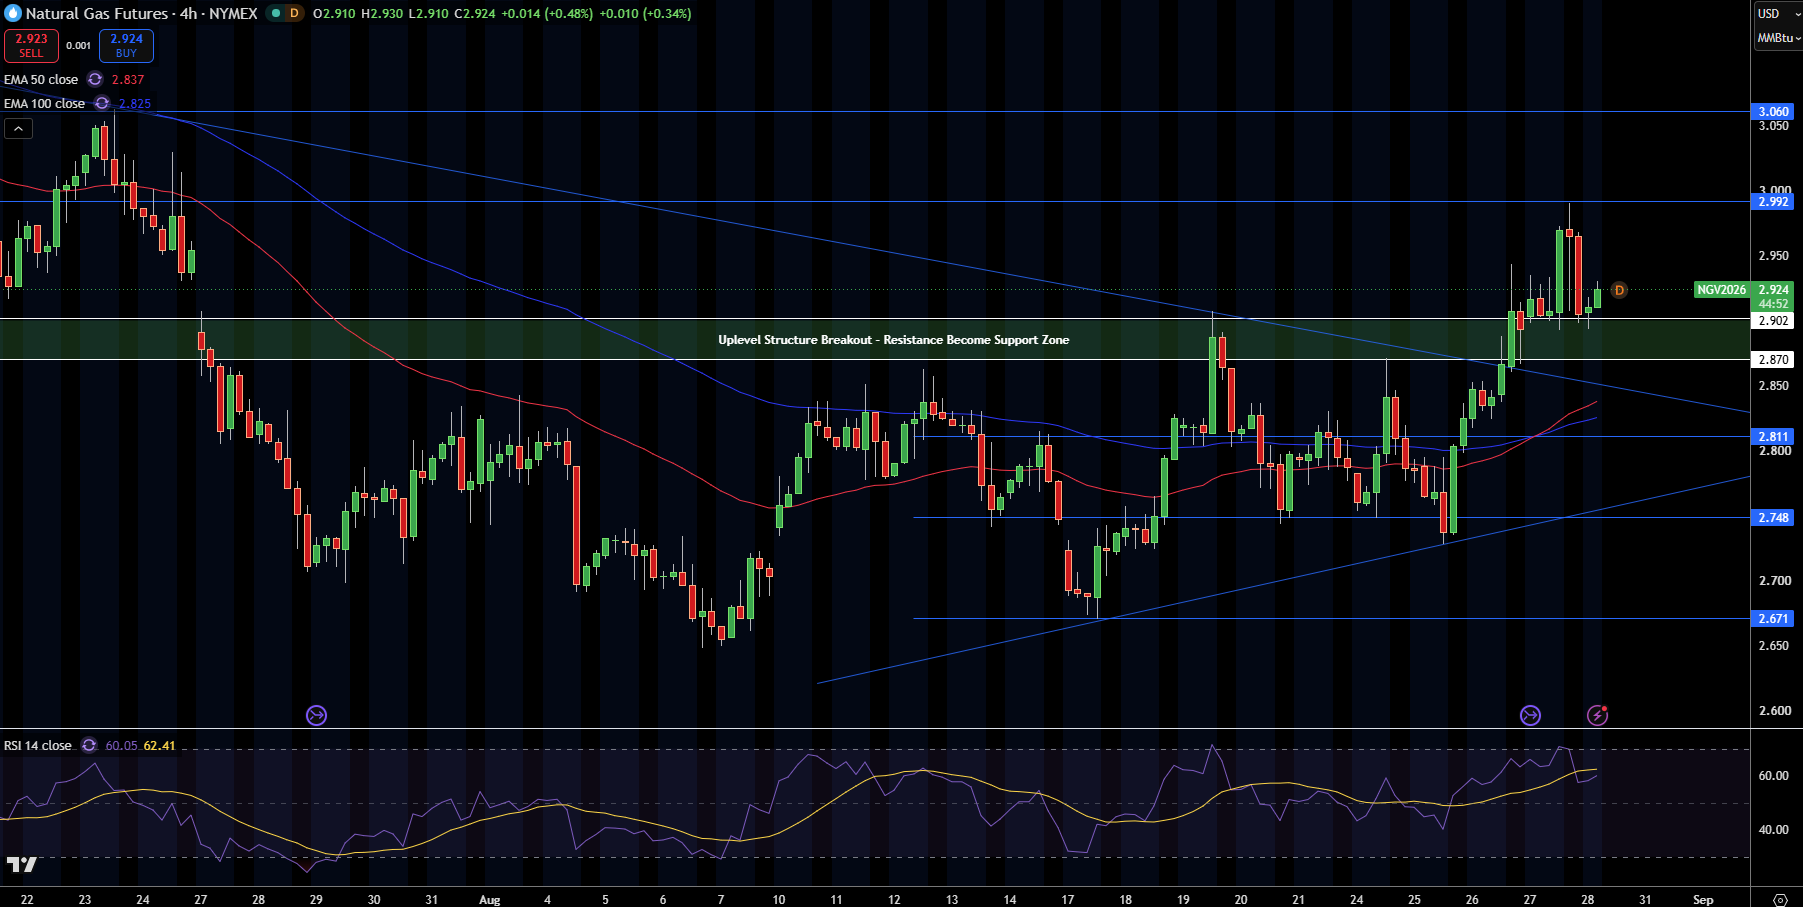Click the EMA 100 value 2.825
This screenshot has width=1803, height=907.
click(x=135, y=103)
